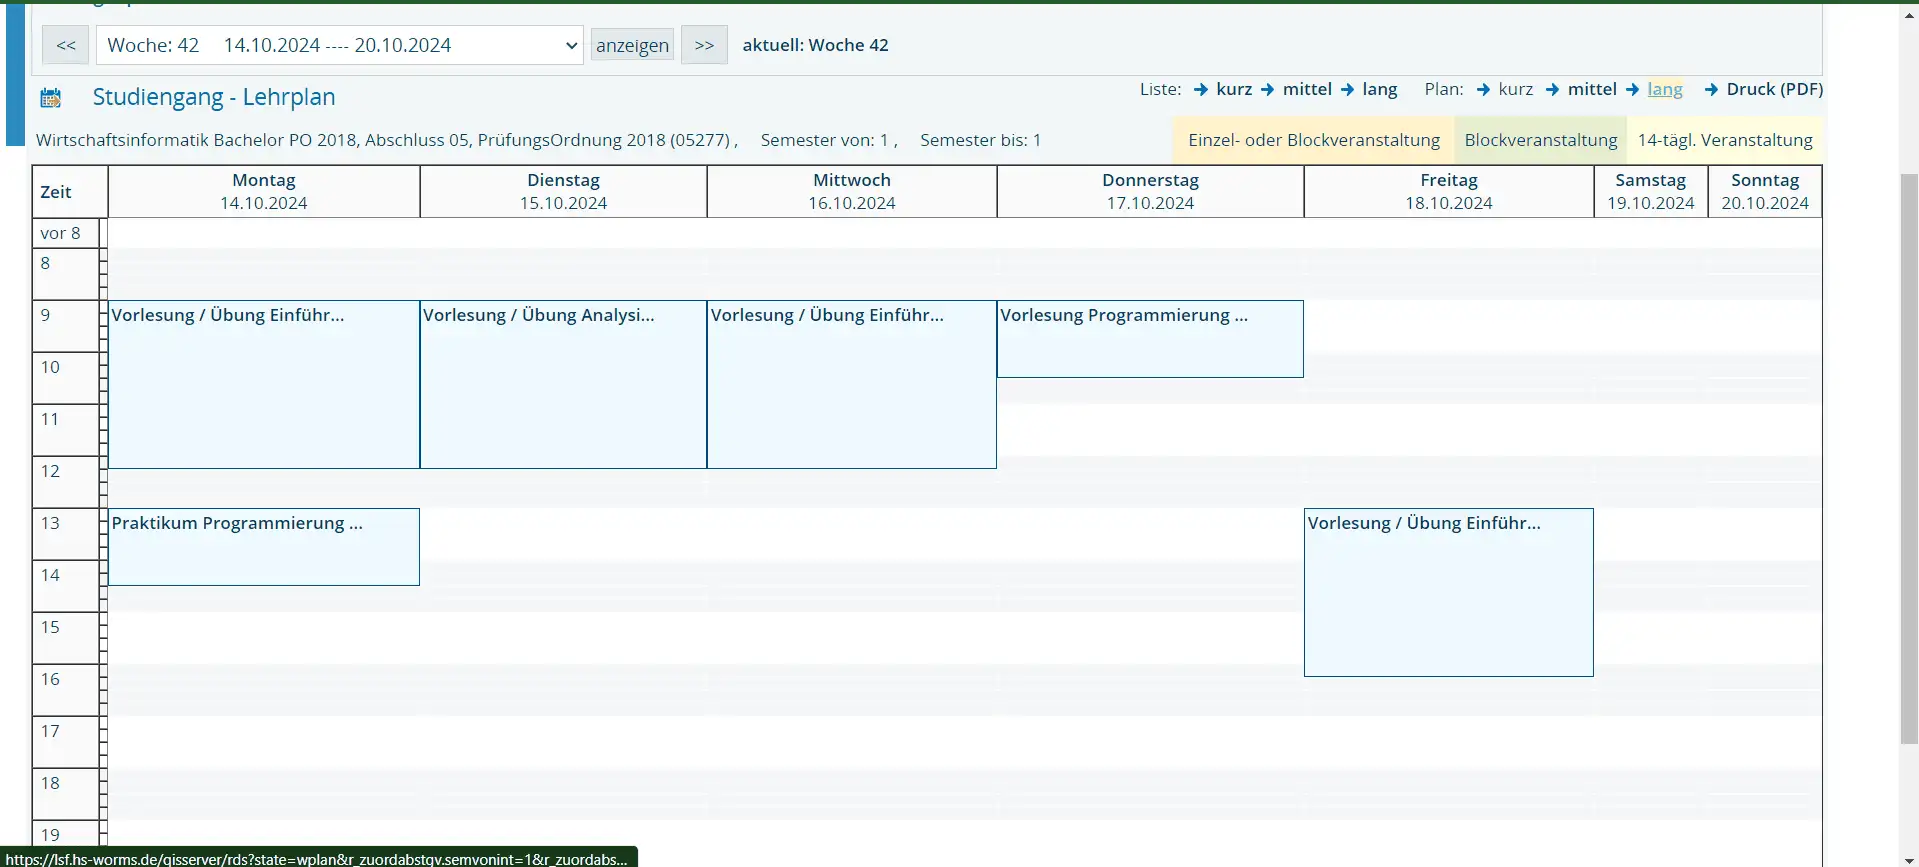Open Friday Vorlesung / Übung Einführ... event
Image resolution: width=1919 pixels, height=867 pixels.
[x=1424, y=523]
